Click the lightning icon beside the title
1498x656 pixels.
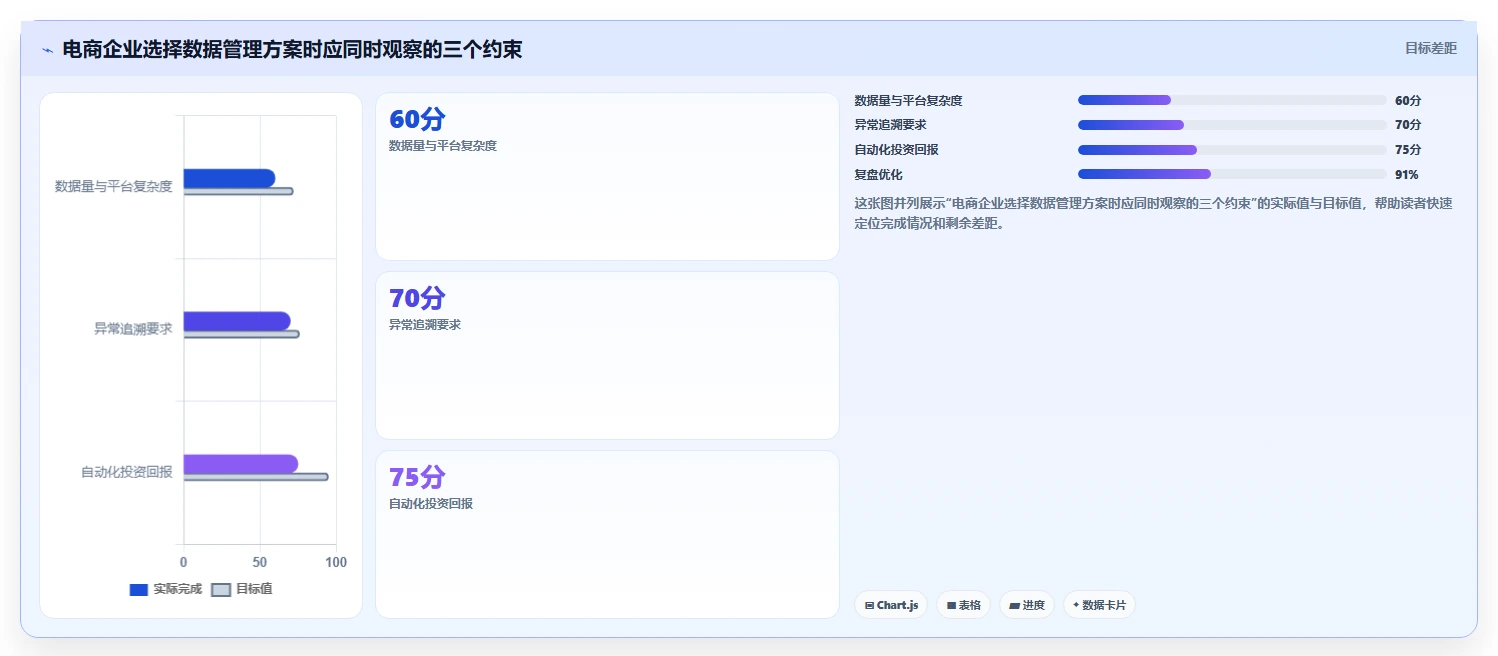coord(47,50)
